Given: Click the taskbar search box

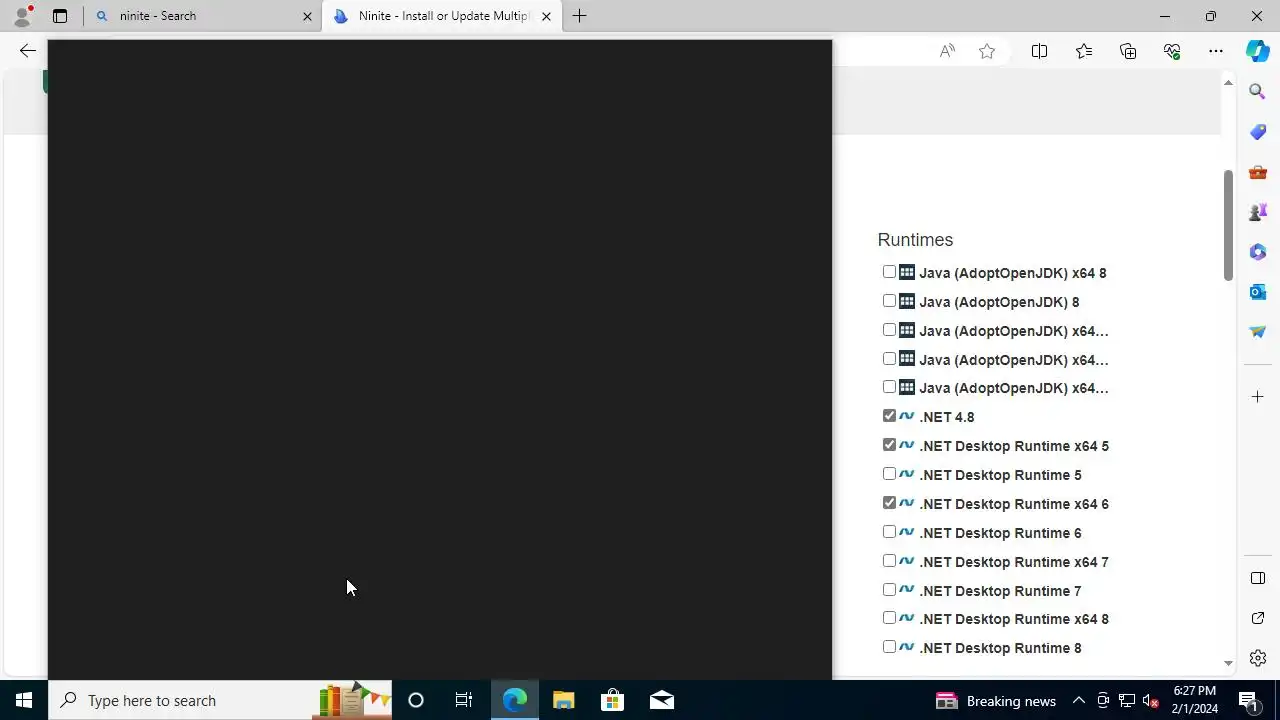Looking at the screenshot, I should pyautogui.click(x=220, y=700).
